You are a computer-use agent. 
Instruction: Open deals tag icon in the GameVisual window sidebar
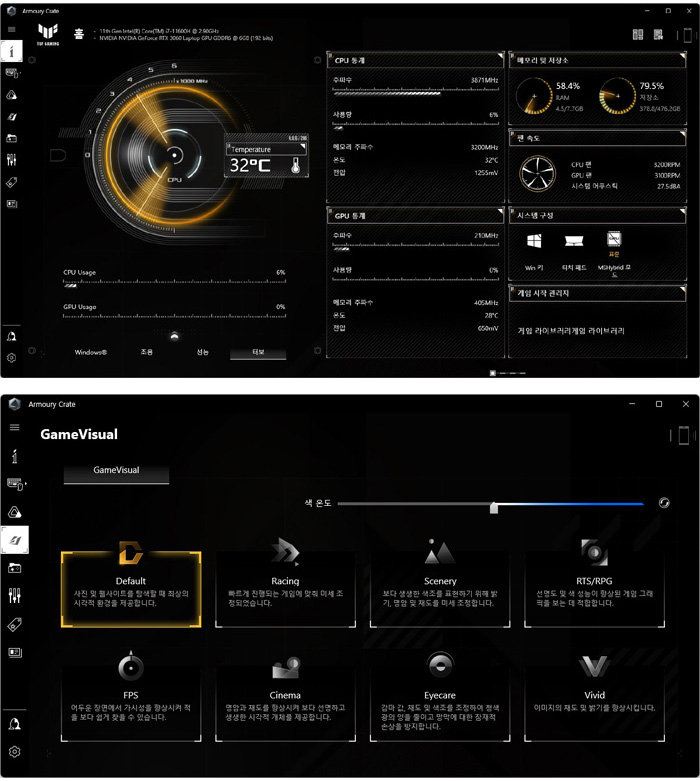[14, 624]
